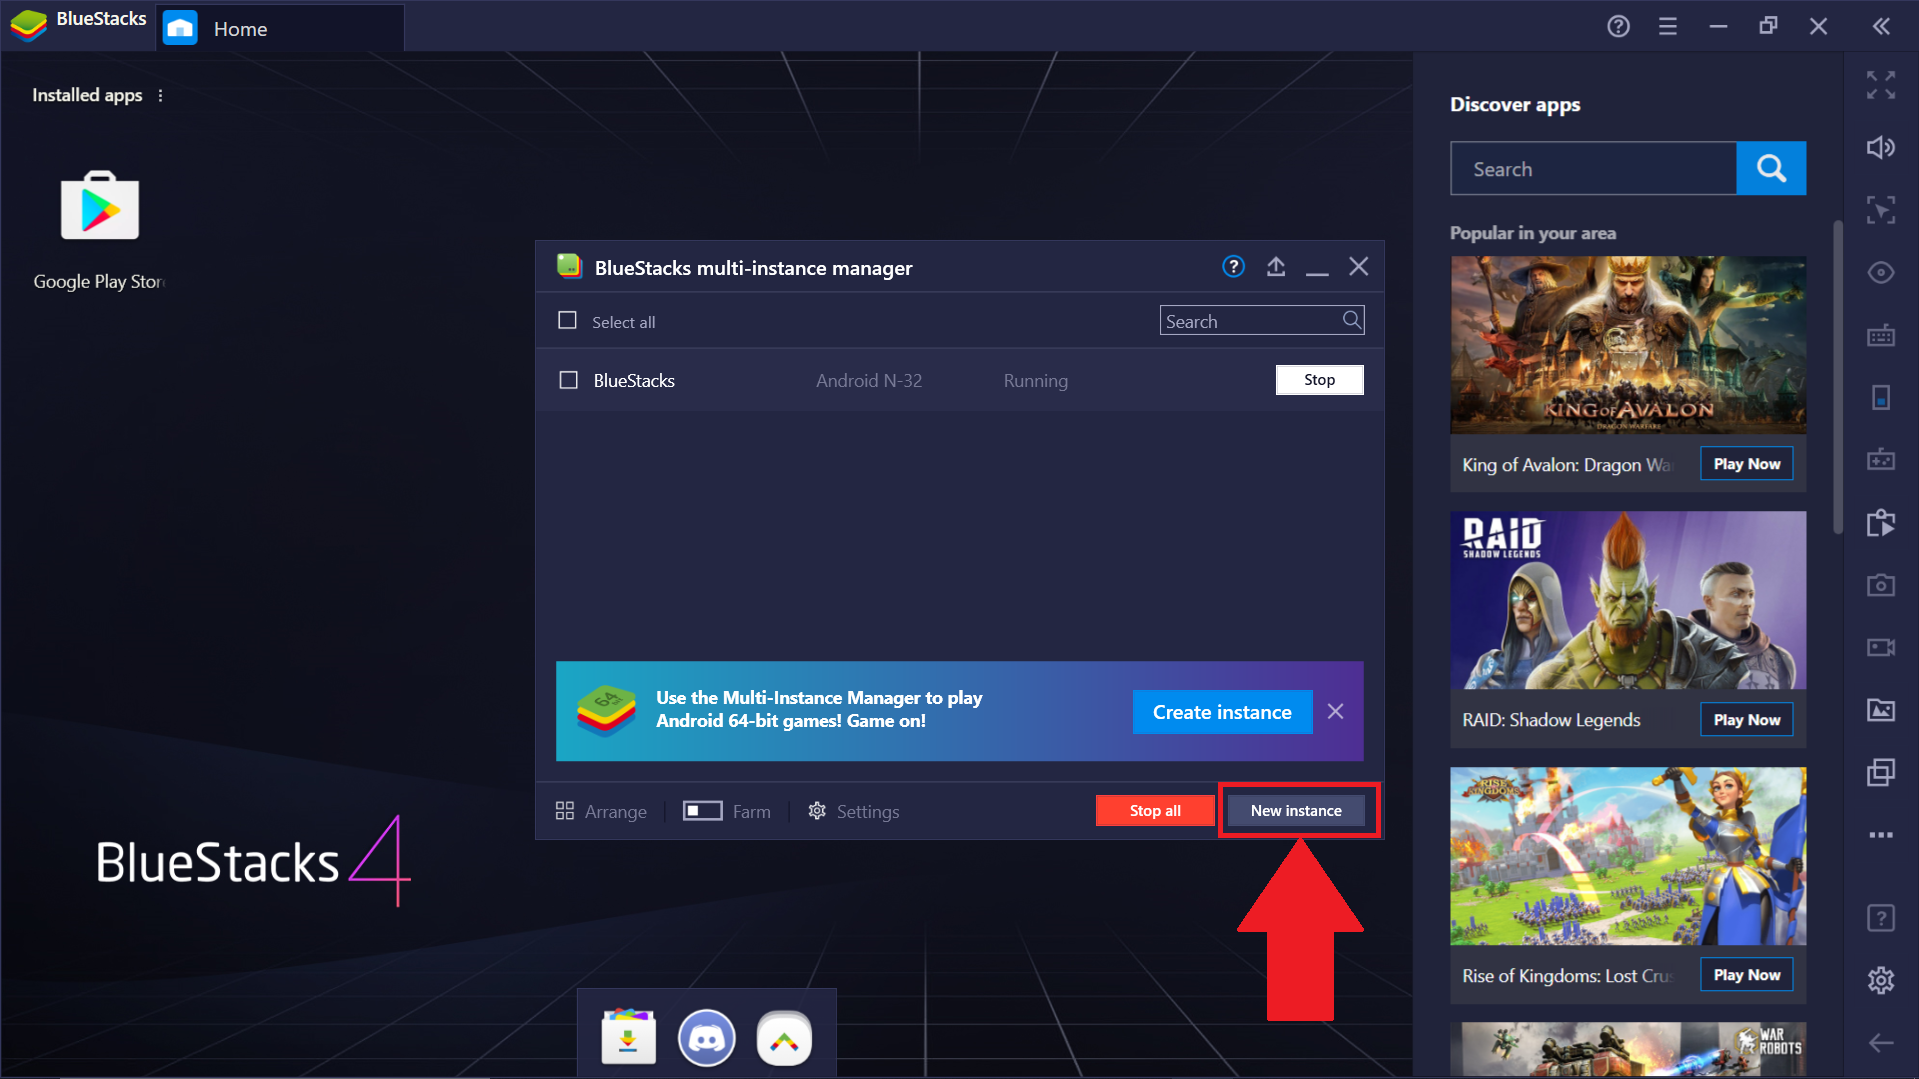Open RAID Shadow Legends thumbnail
Viewport: 1919px width, 1079px height.
point(1628,600)
